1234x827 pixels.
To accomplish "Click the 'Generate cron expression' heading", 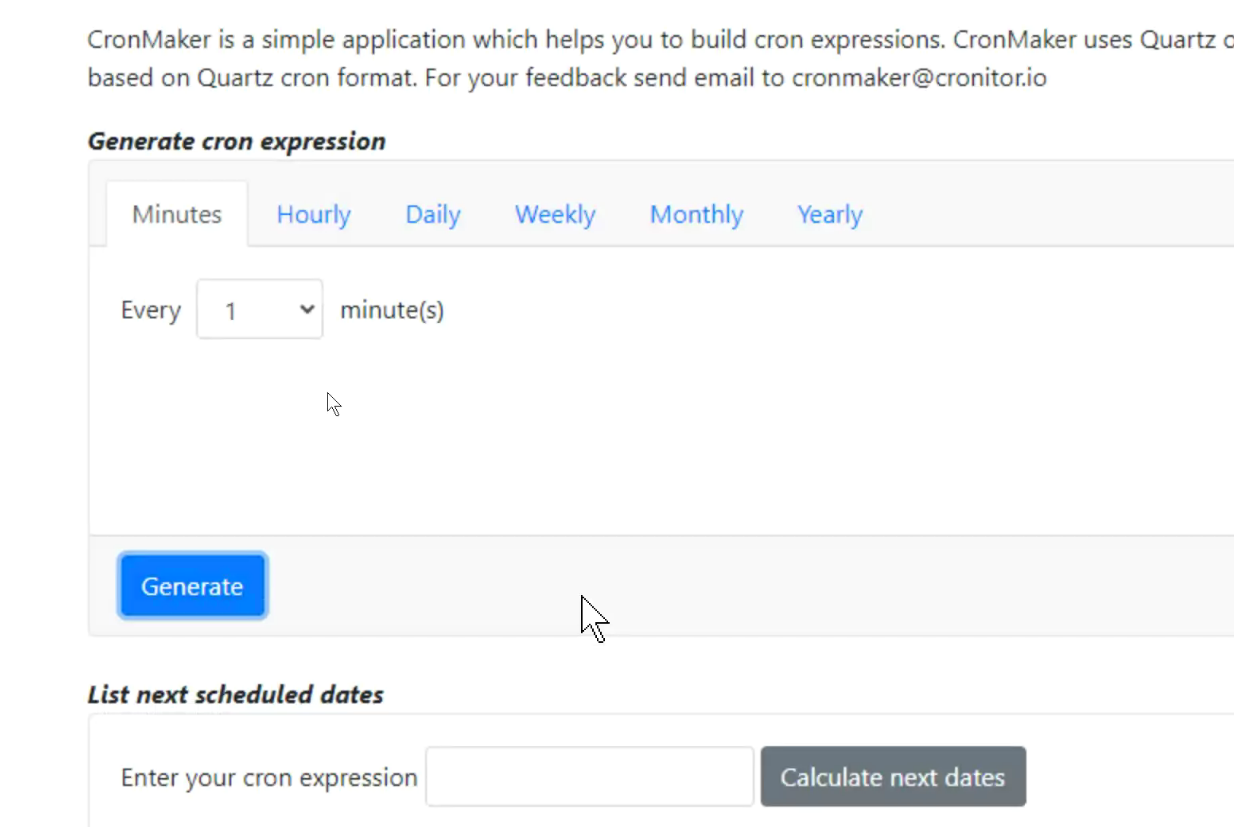I will click(x=237, y=141).
